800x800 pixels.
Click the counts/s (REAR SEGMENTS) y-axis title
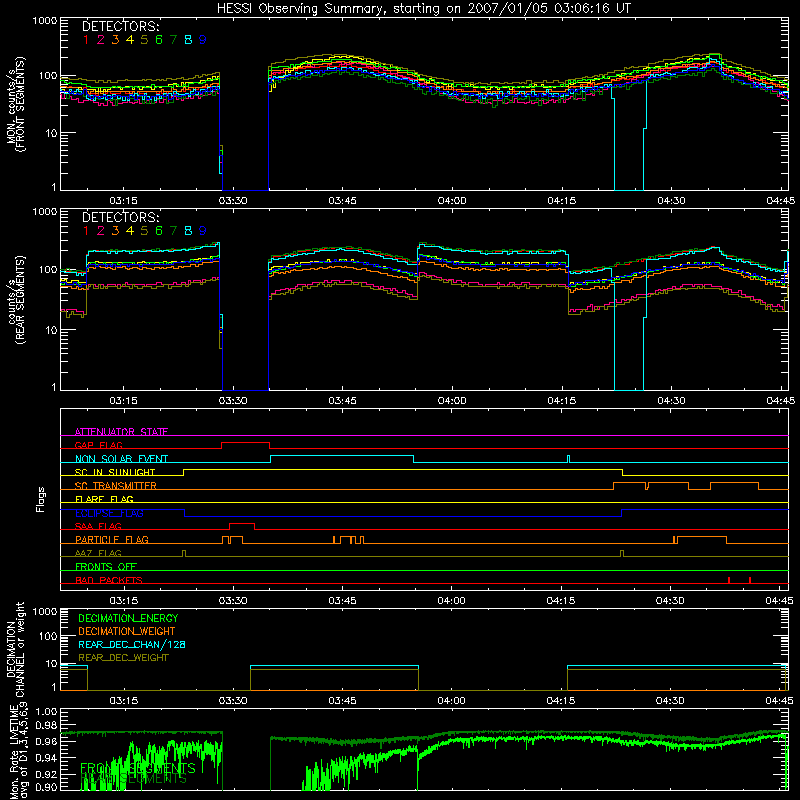click(16, 299)
